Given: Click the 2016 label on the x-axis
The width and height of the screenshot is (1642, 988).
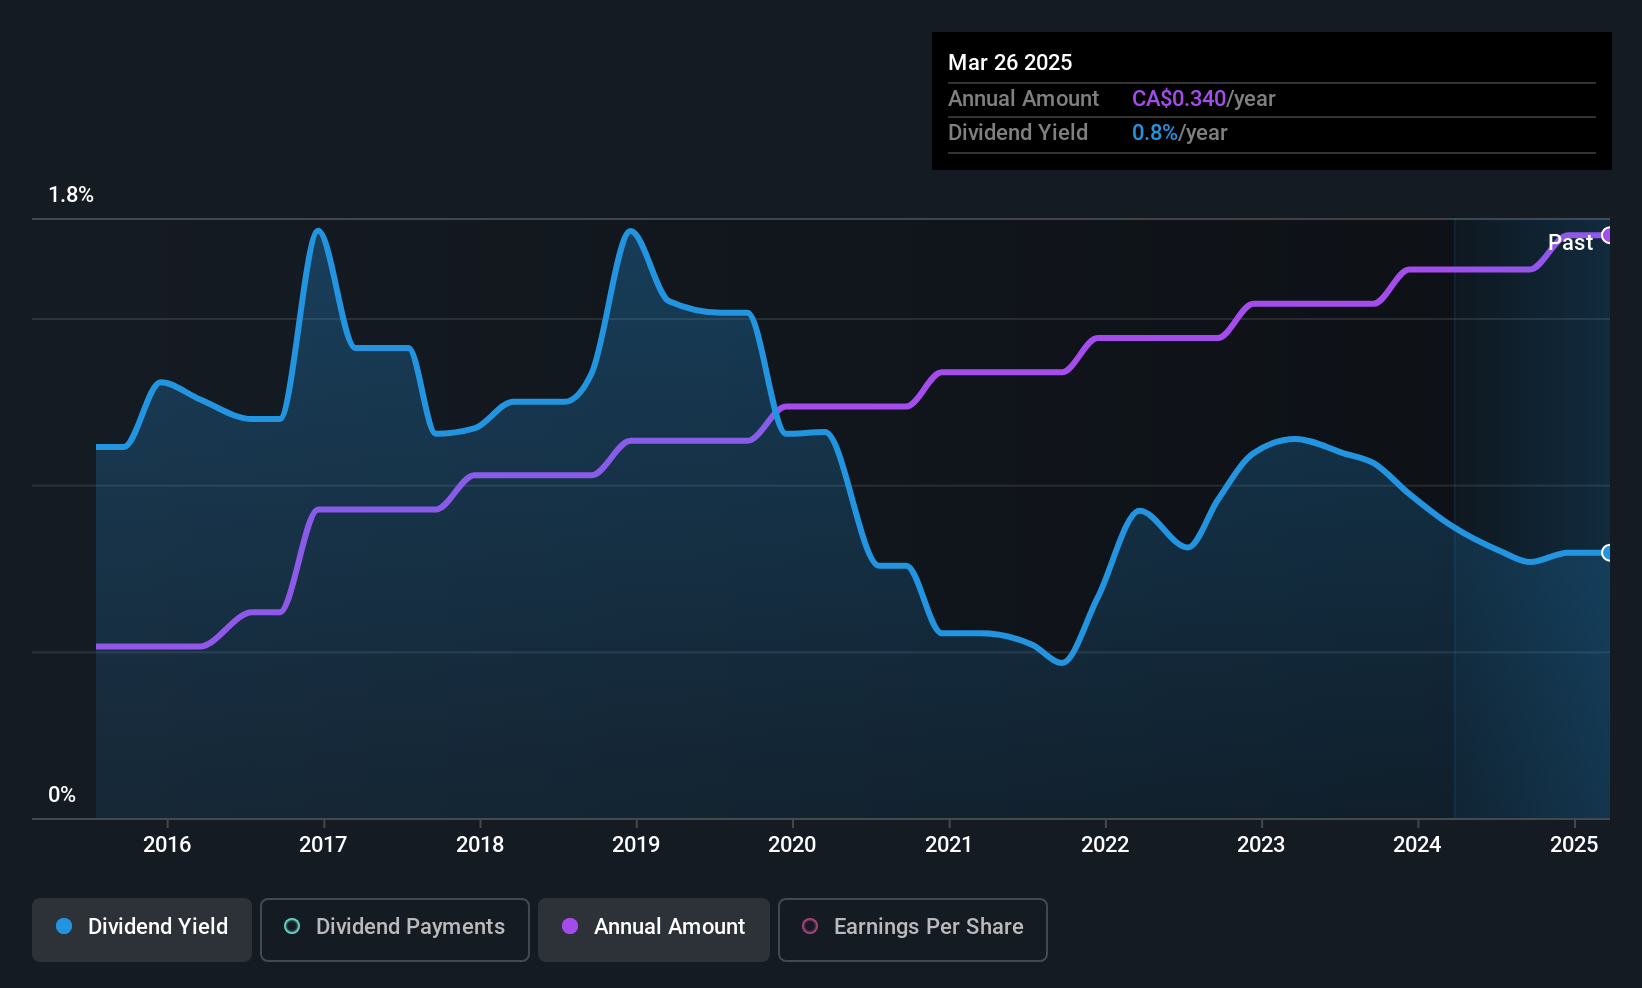Looking at the screenshot, I should [167, 844].
